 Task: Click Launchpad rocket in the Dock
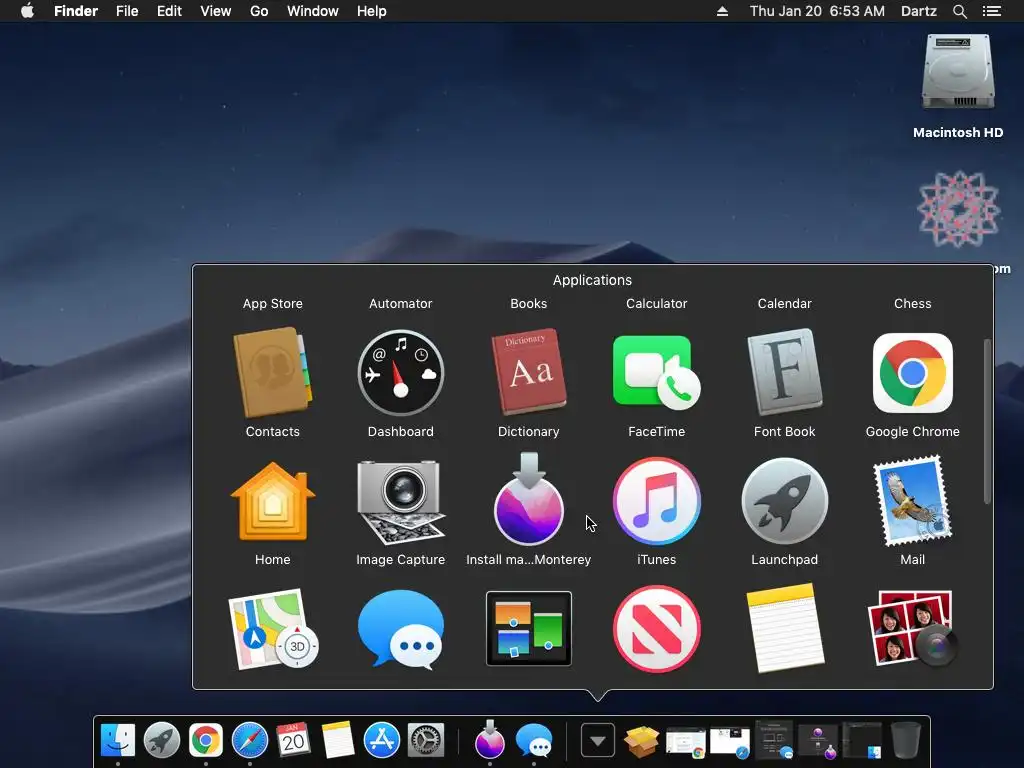[162, 741]
